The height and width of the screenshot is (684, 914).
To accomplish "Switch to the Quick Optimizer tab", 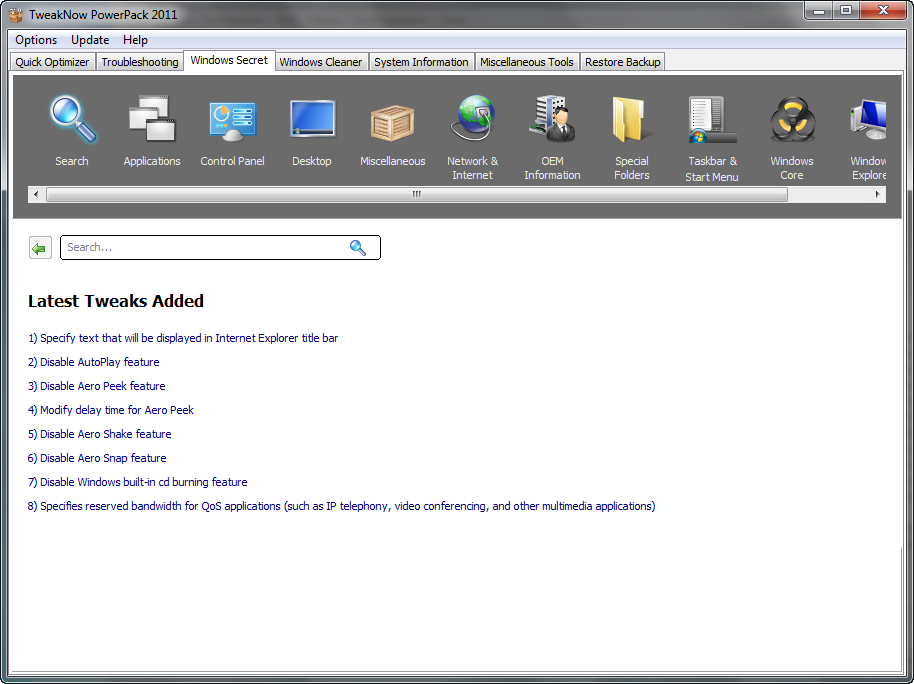I will (x=52, y=62).
